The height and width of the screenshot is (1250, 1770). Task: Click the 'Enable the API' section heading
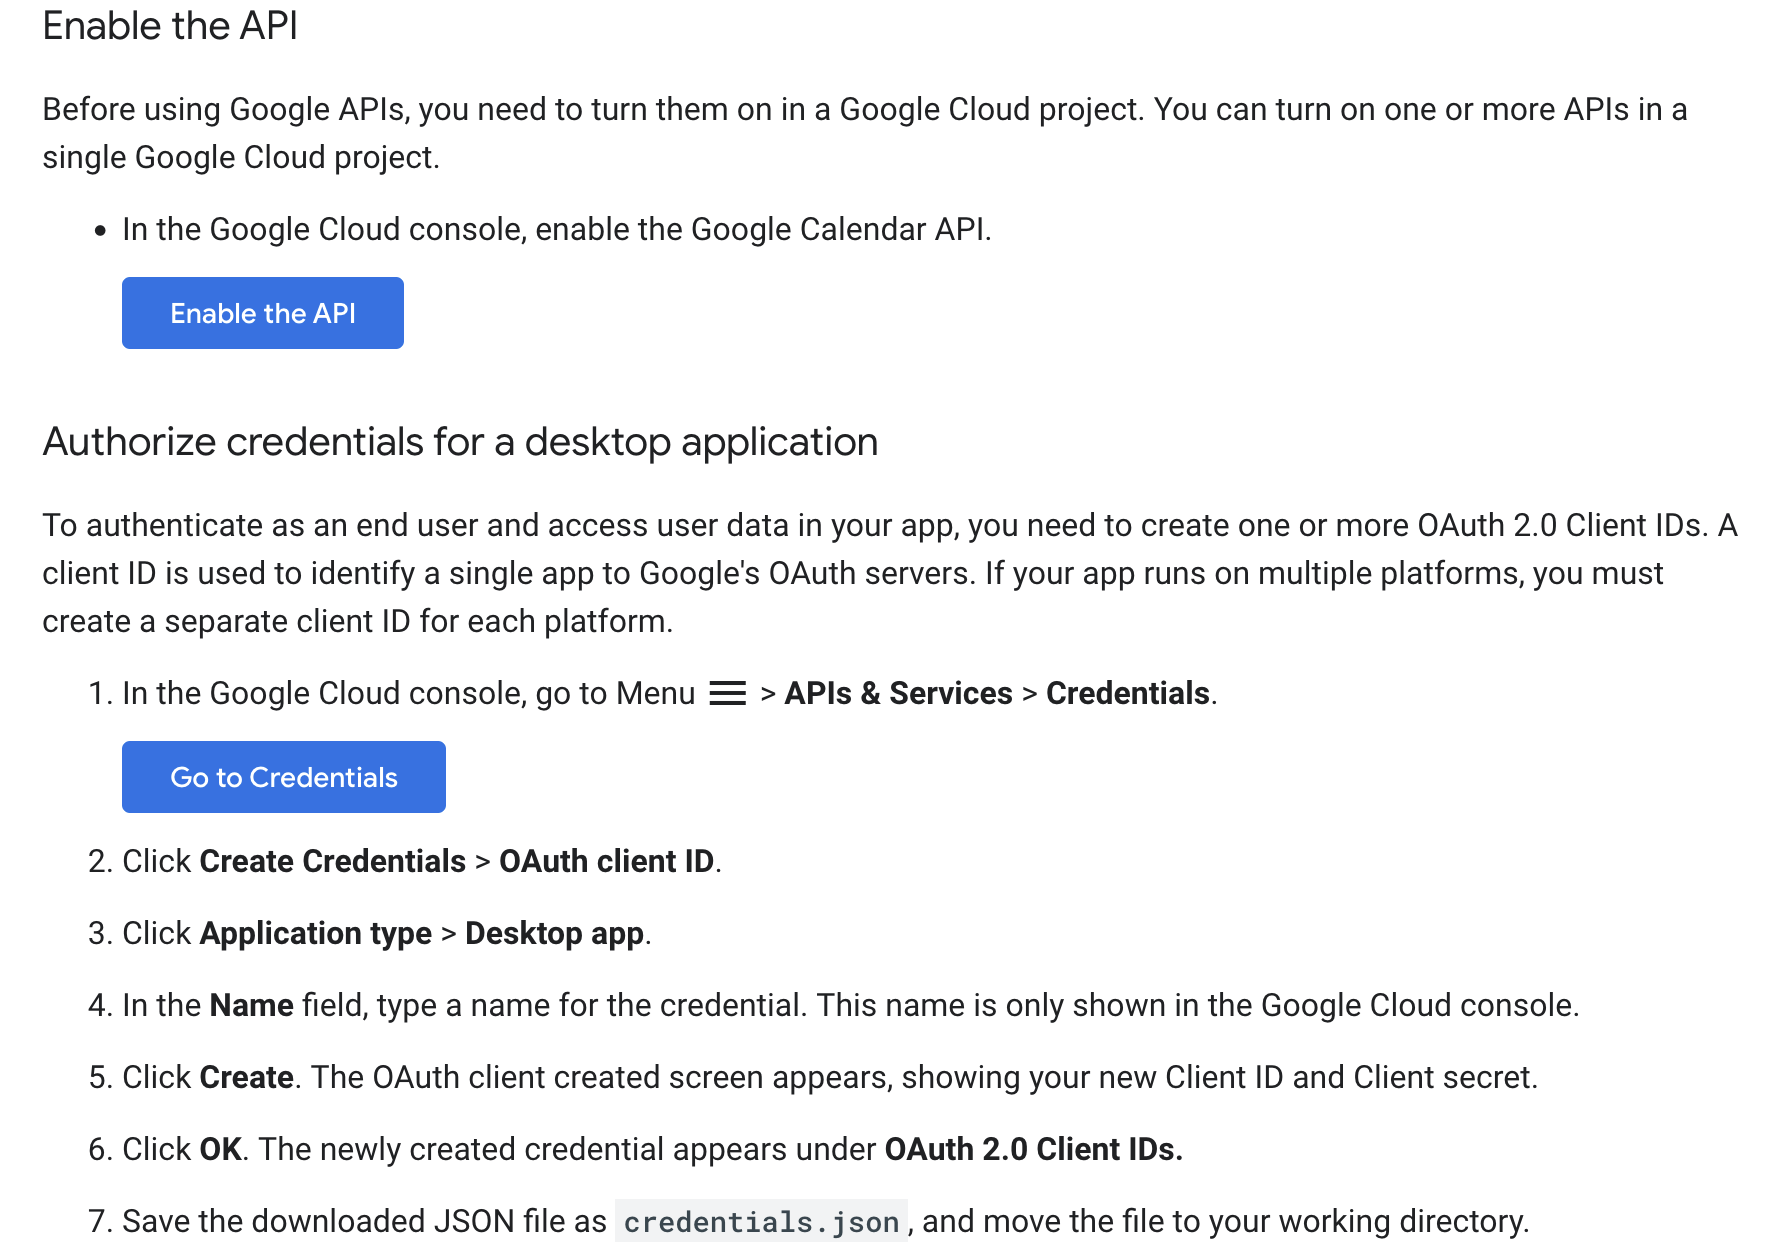point(170,26)
